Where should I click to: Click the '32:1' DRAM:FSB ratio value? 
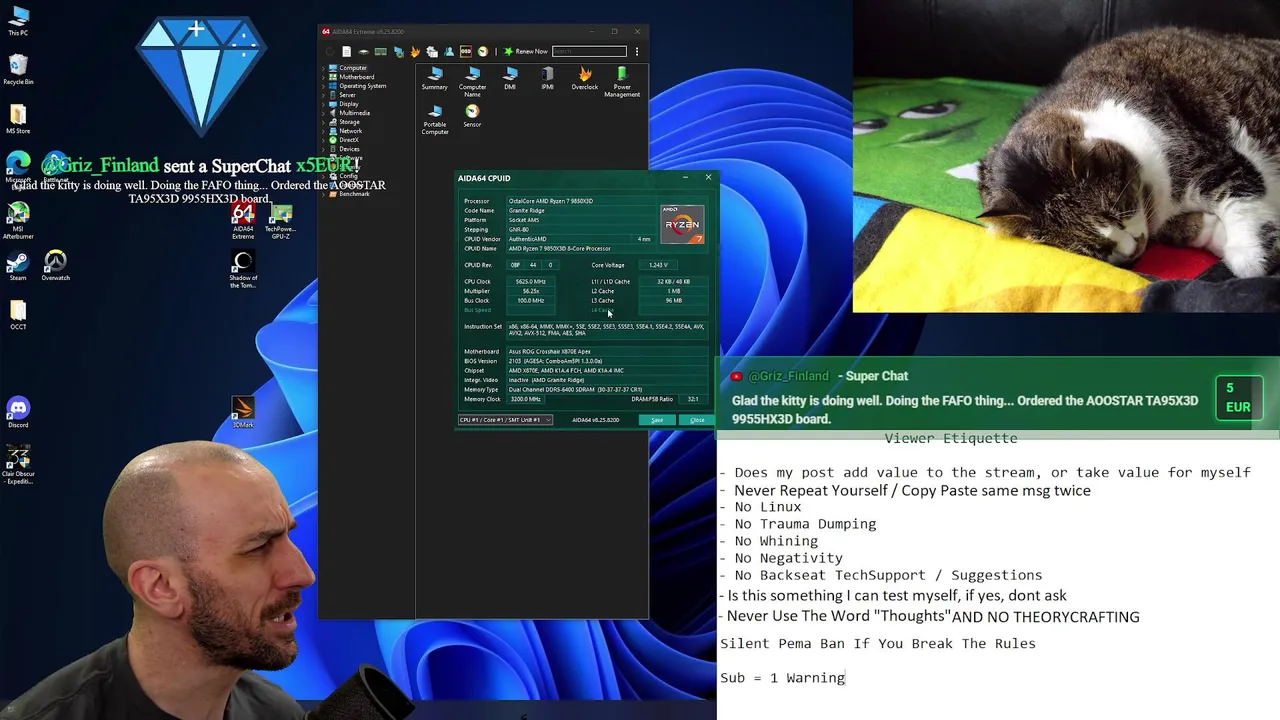[x=693, y=399]
